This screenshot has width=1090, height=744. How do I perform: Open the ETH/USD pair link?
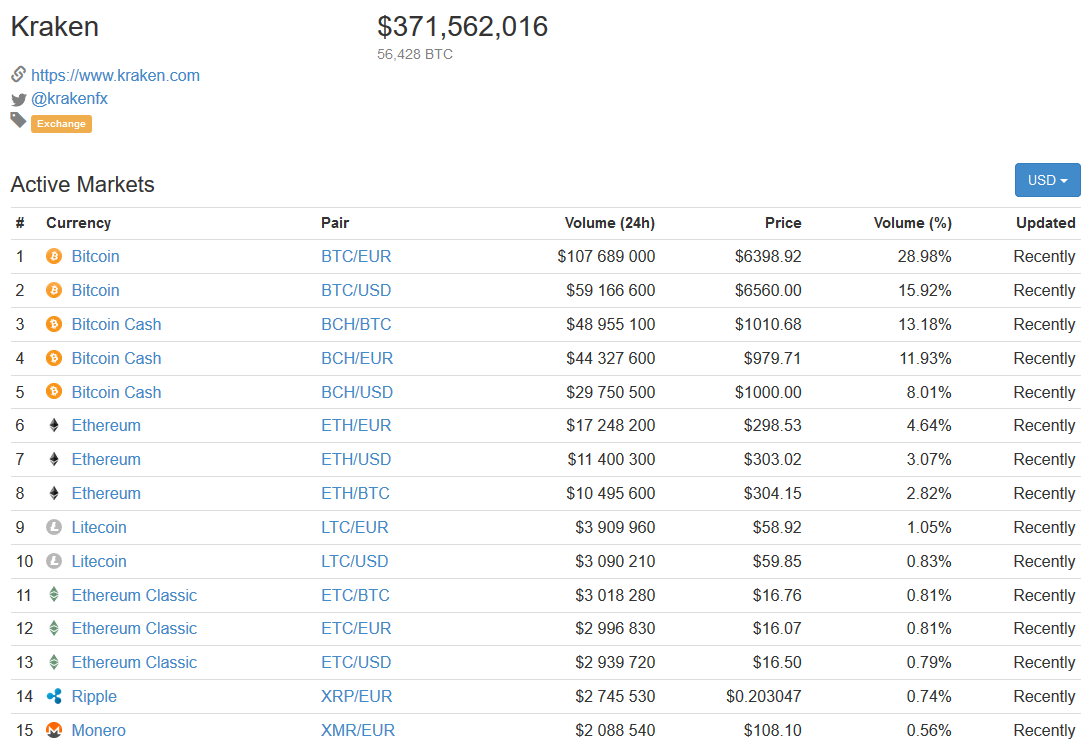[x=356, y=460]
